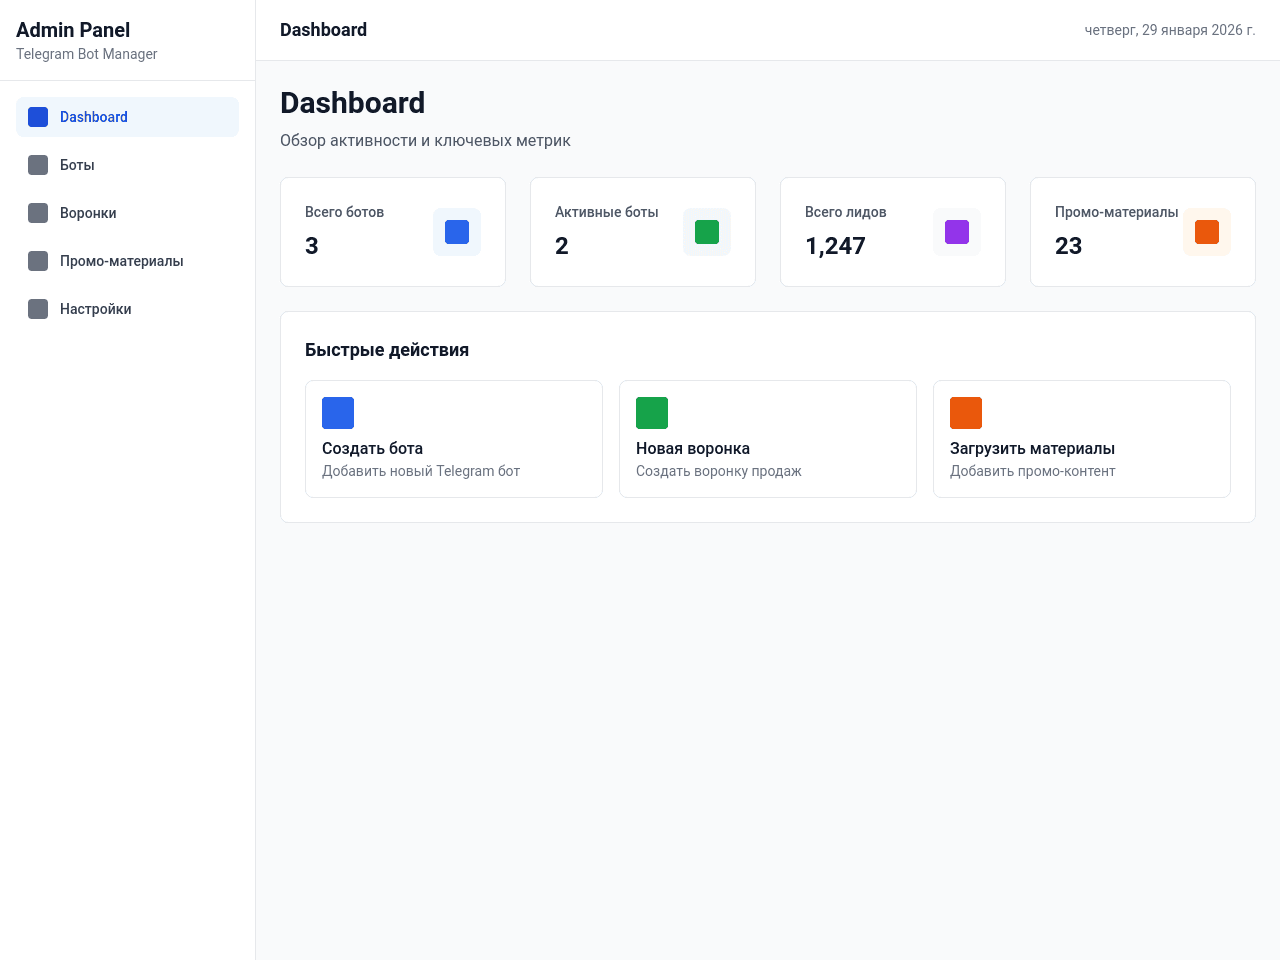Click the Всего ботов label

344,212
